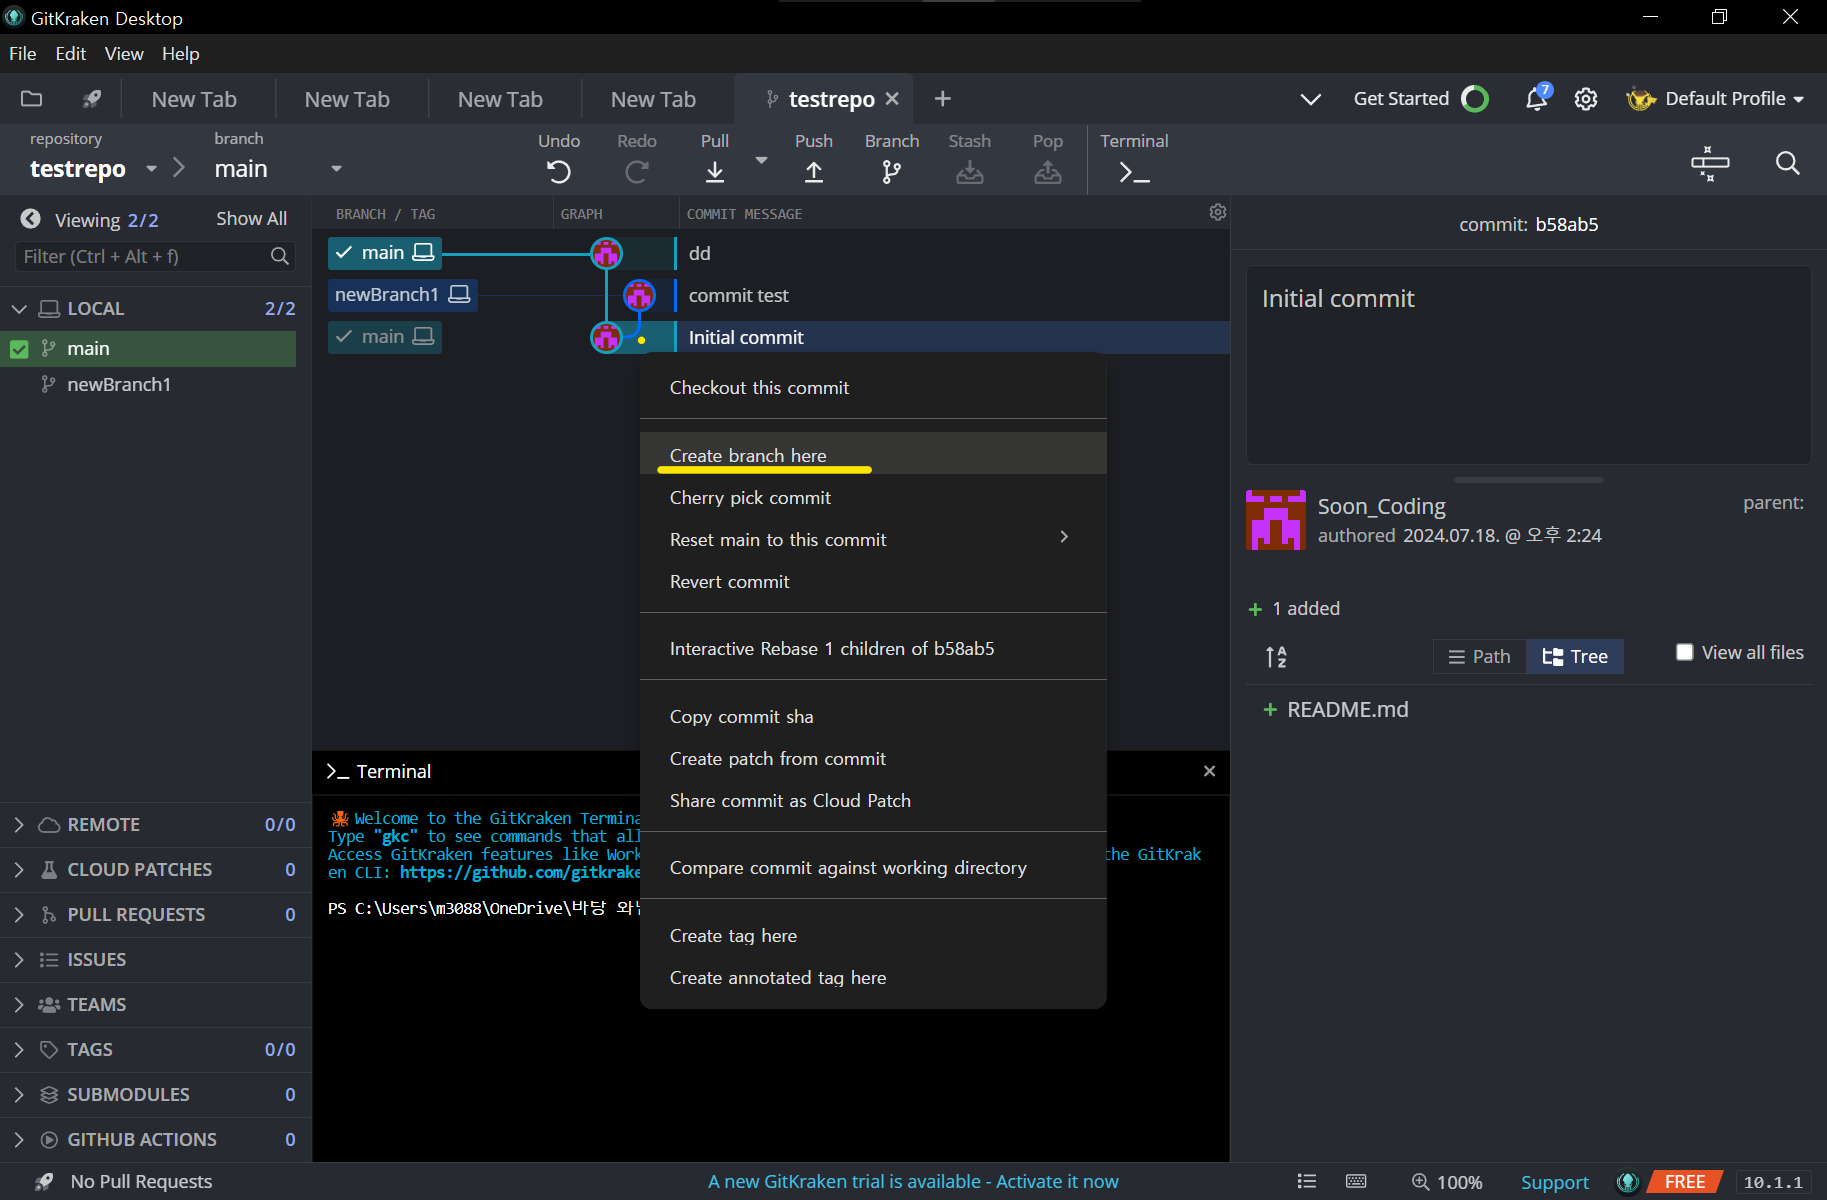Click the Pull toolbar icon

coord(715,172)
